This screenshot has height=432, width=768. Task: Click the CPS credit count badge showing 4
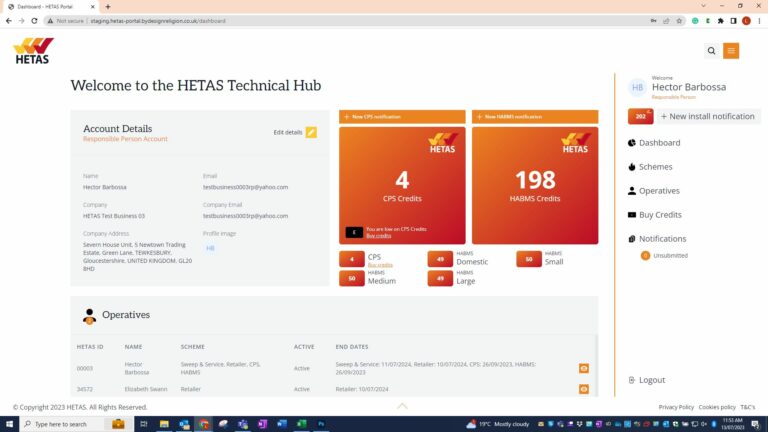tap(352, 259)
